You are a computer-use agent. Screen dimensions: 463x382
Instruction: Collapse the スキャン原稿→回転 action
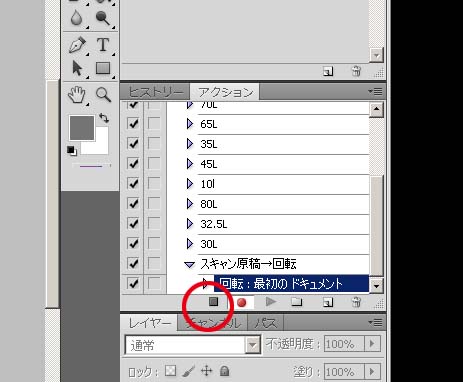(x=189, y=265)
